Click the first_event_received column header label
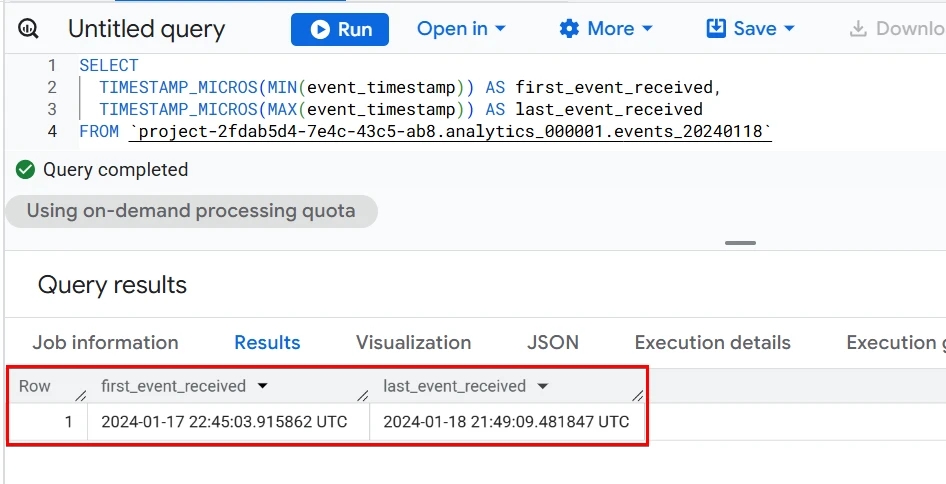 (x=173, y=386)
